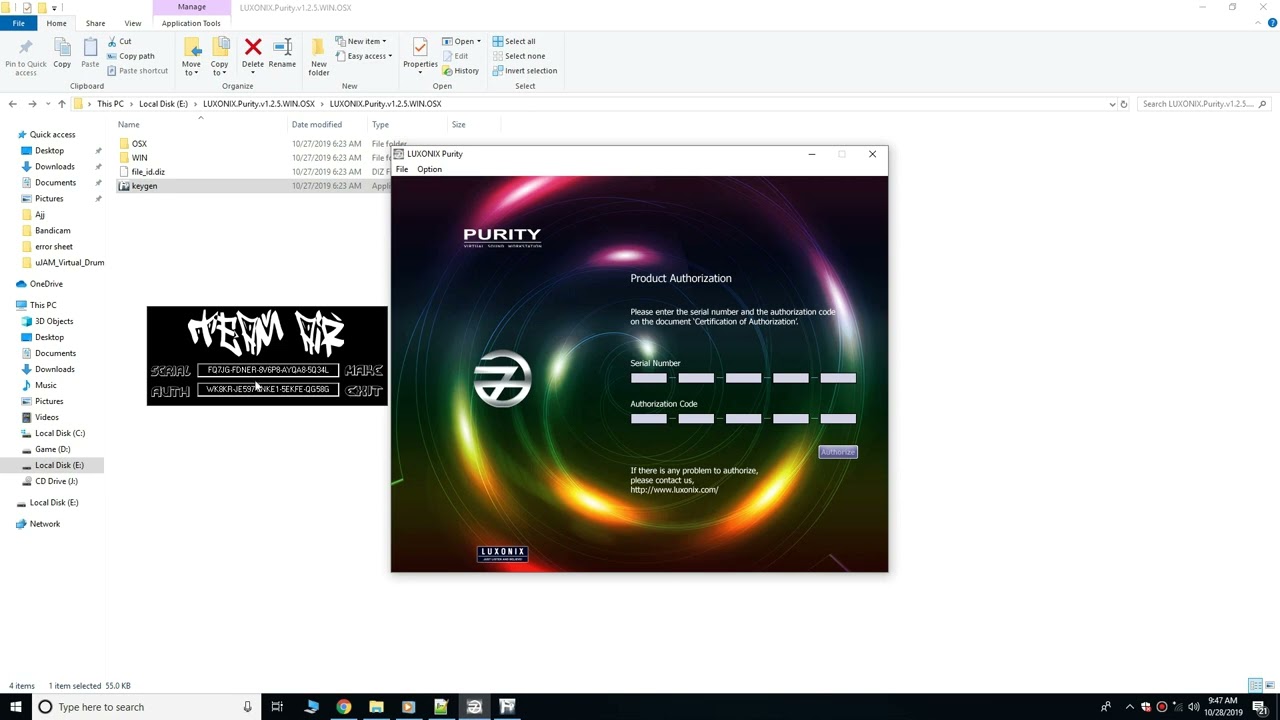Open address bar history dropdown

[x=1112, y=104]
